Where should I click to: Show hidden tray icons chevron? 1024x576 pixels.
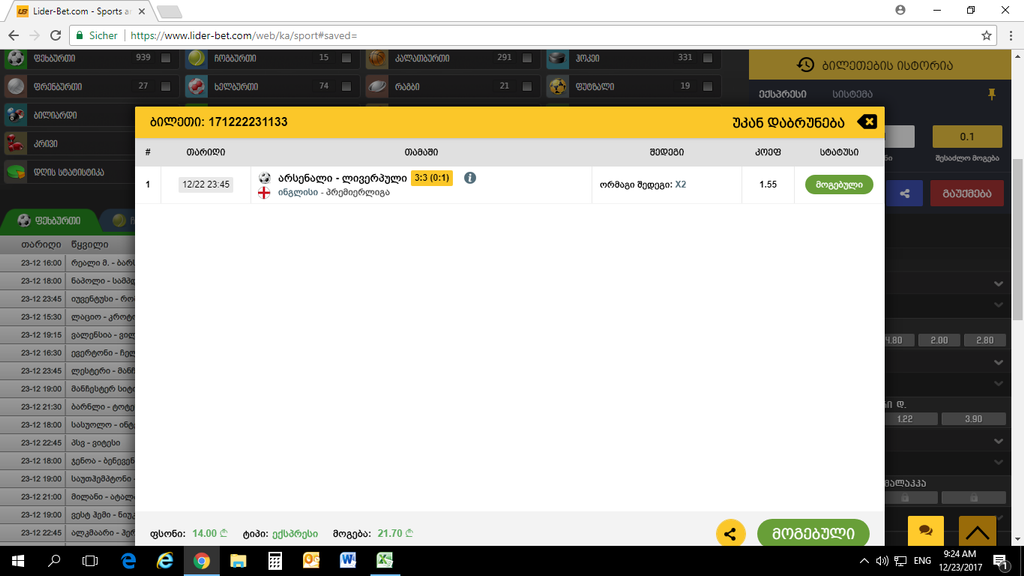click(864, 560)
